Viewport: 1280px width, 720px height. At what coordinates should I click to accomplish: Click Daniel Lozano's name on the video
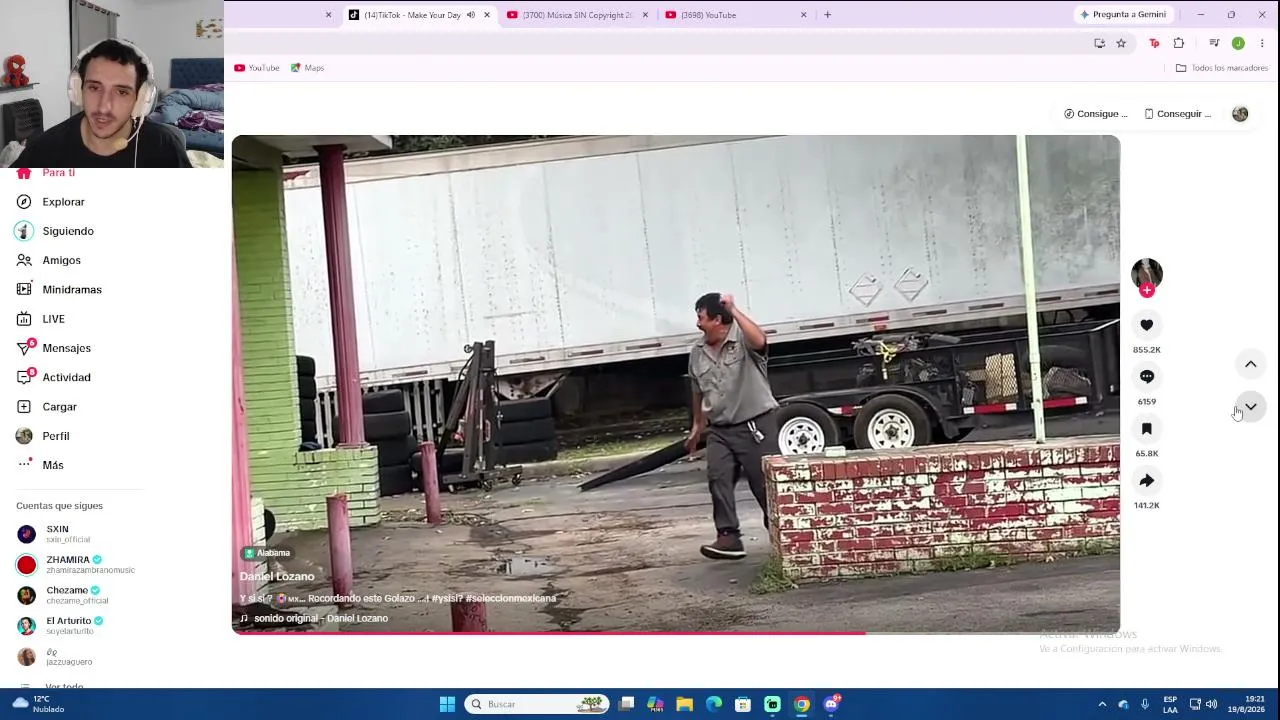click(277, 577)
